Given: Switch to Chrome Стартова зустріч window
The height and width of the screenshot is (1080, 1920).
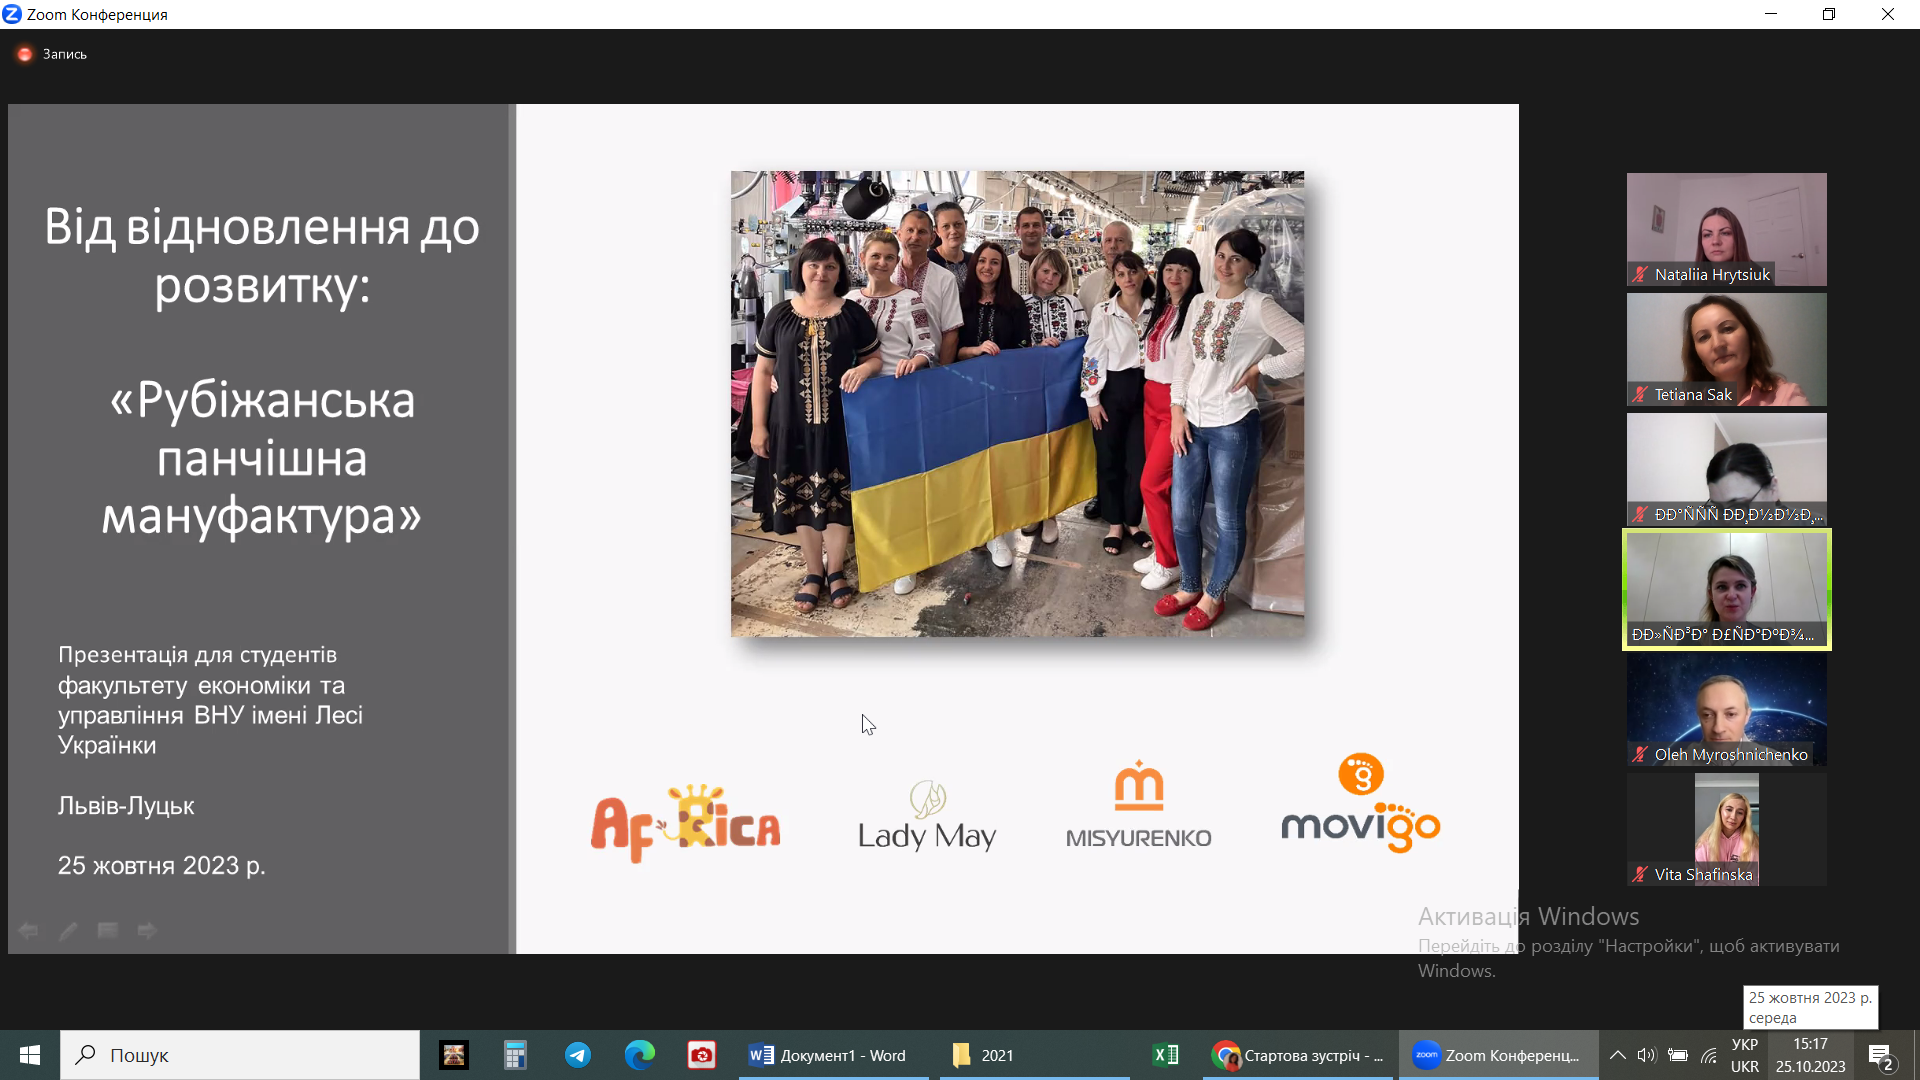Looking at the screenshot, I should tap(1298, 1055).
